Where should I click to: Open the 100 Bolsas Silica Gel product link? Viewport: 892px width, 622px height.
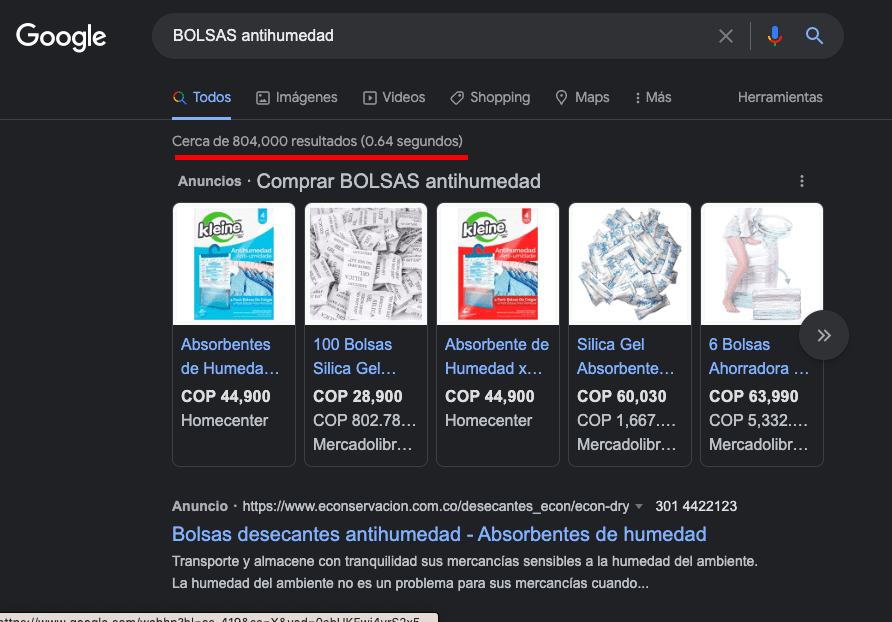coord(354,356)
